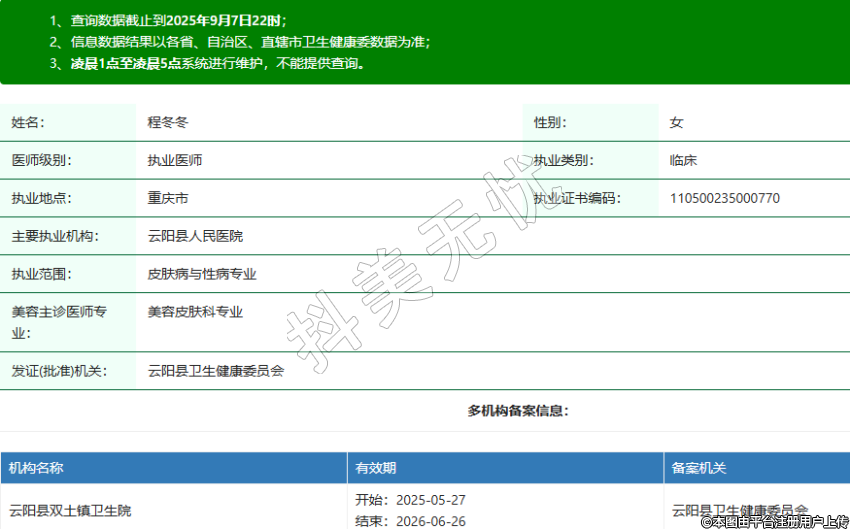Click the 备案机关 column header
This screenshot has height=529, width=850.
pos(699,468)
